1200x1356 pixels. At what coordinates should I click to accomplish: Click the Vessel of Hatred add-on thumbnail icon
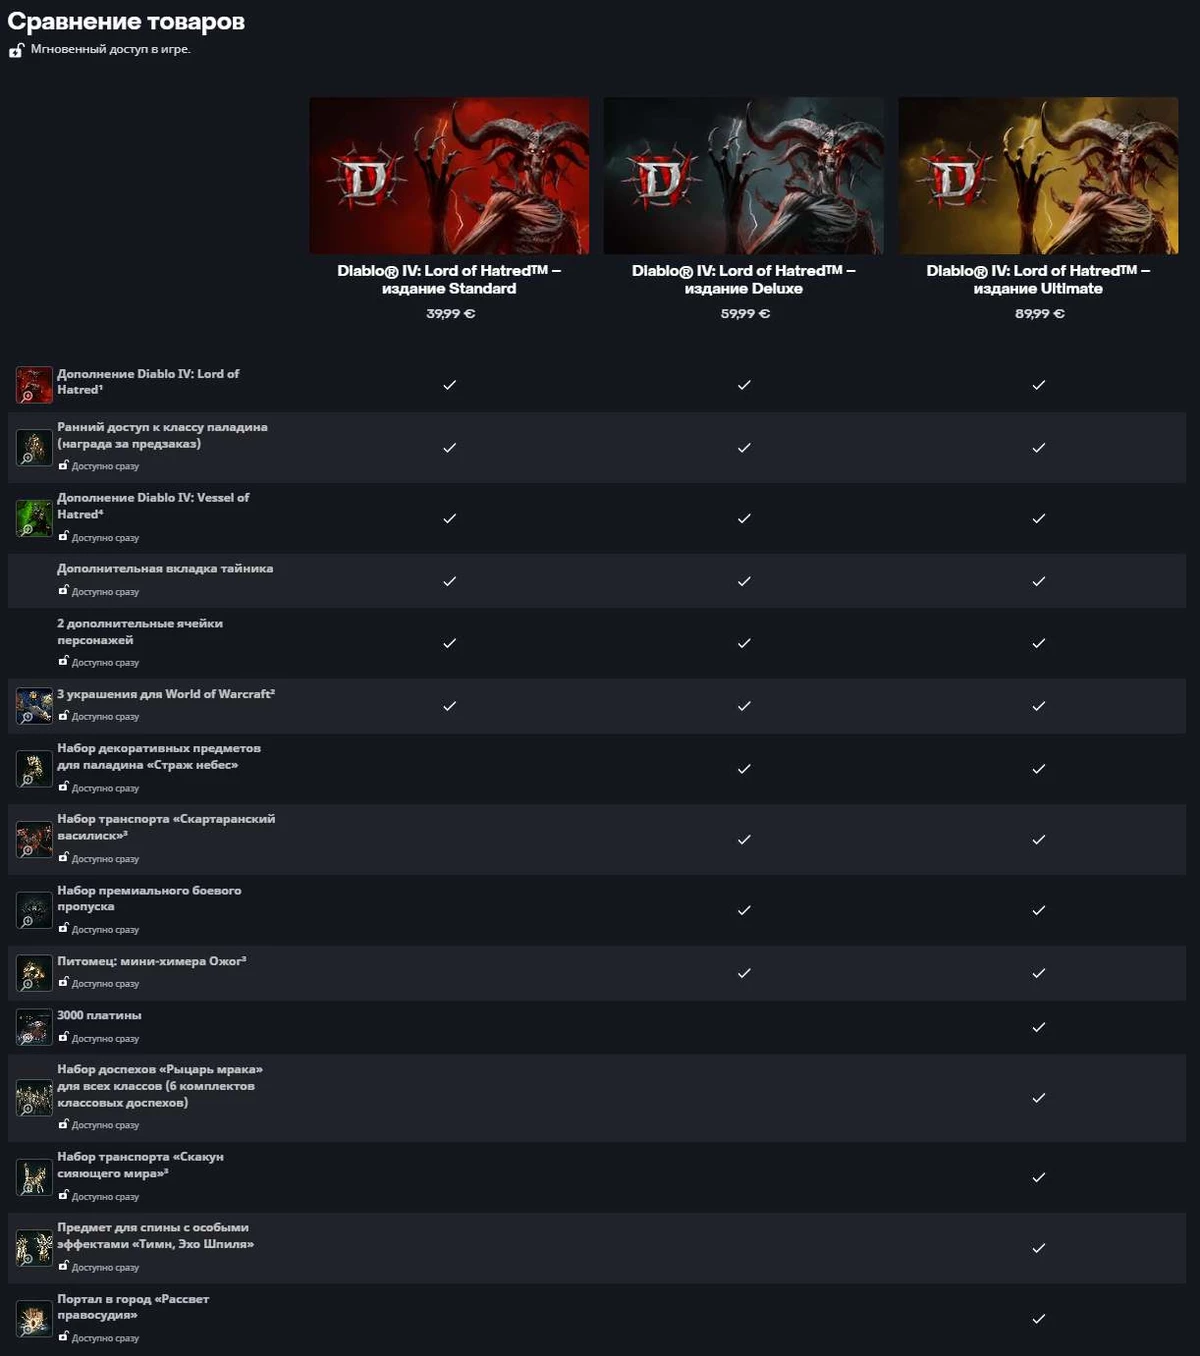click(x=33, y=518)
